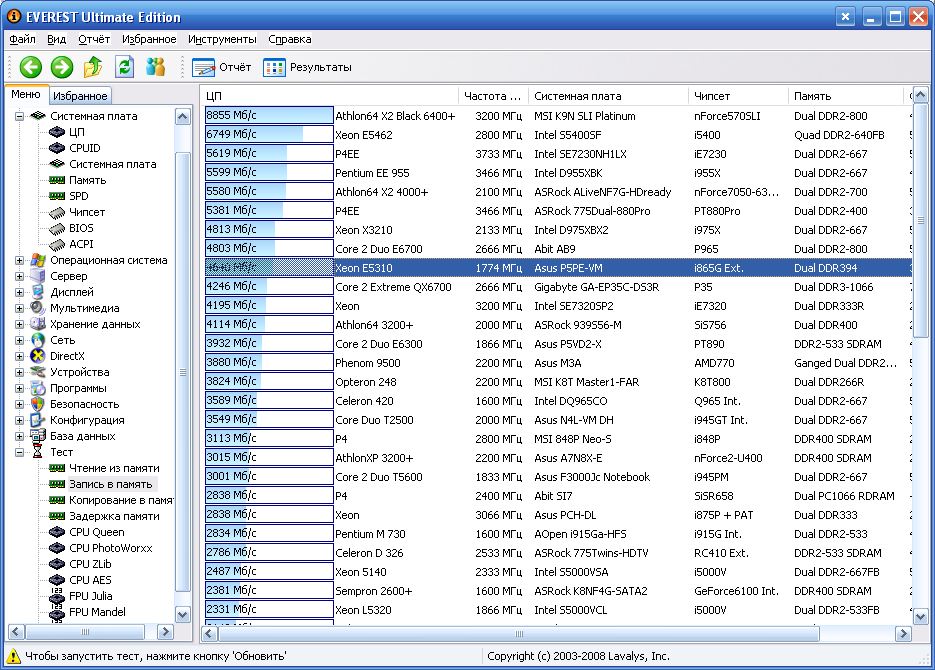Expand the Хранение данных node
Image resolution: width=935 pixels, height=670 pixels.
(x=20, y=324)
